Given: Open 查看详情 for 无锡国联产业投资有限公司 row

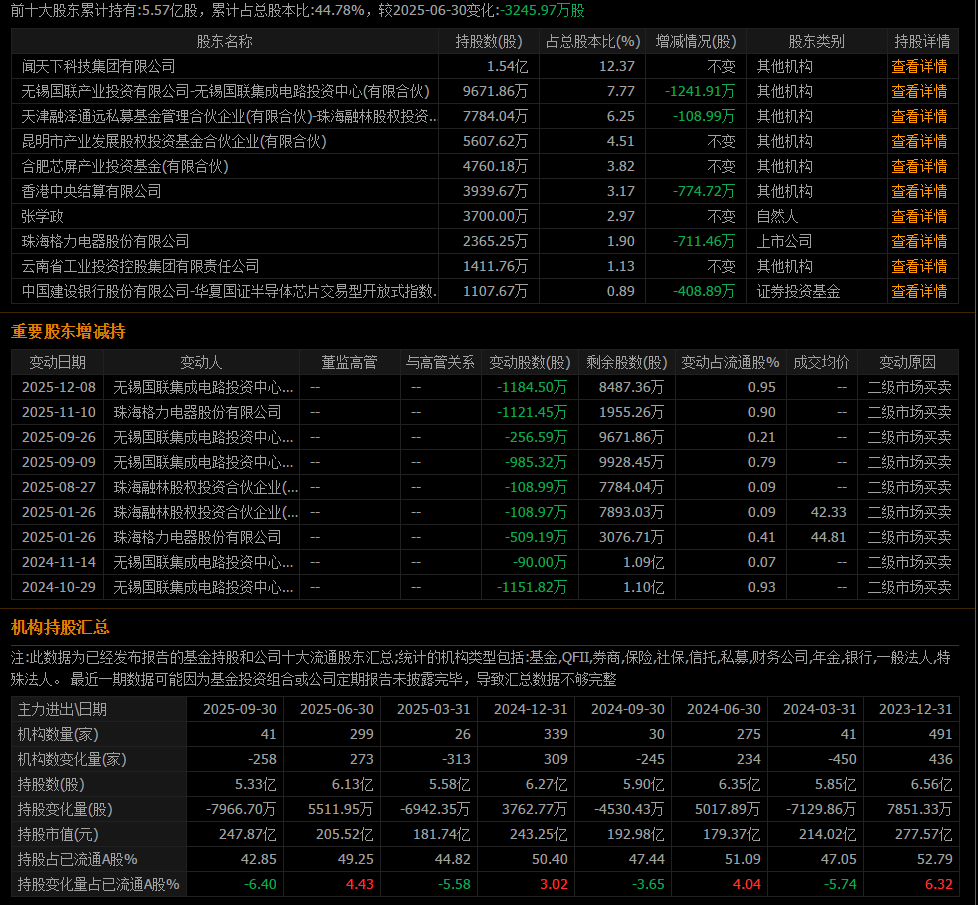Looking at the screenshot, I should coord(919,91).
